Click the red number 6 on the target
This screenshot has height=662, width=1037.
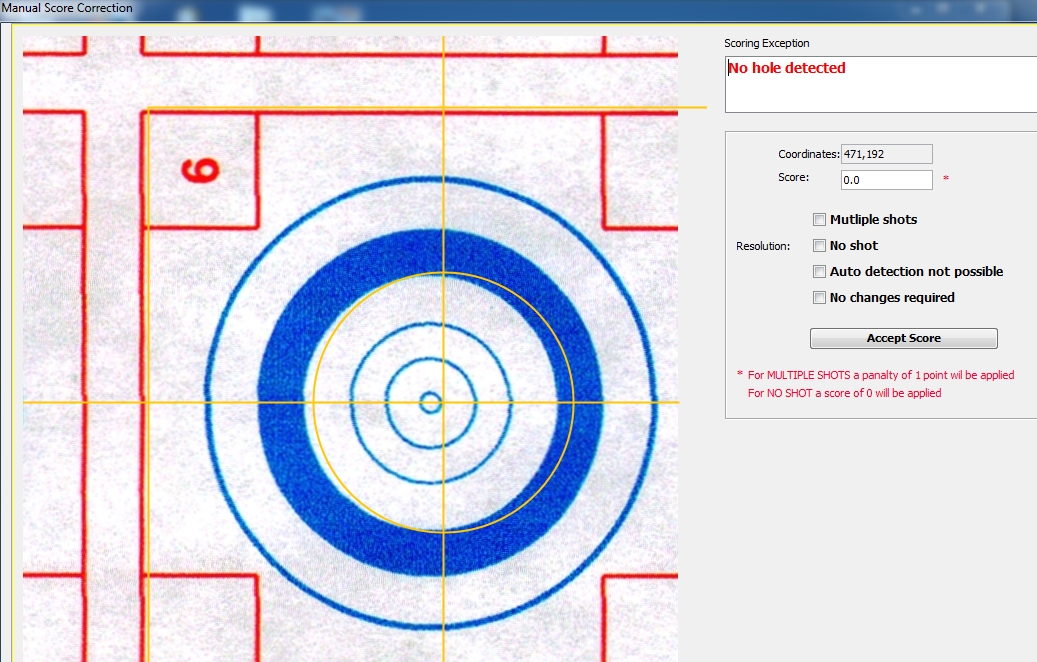click(201, 168)
